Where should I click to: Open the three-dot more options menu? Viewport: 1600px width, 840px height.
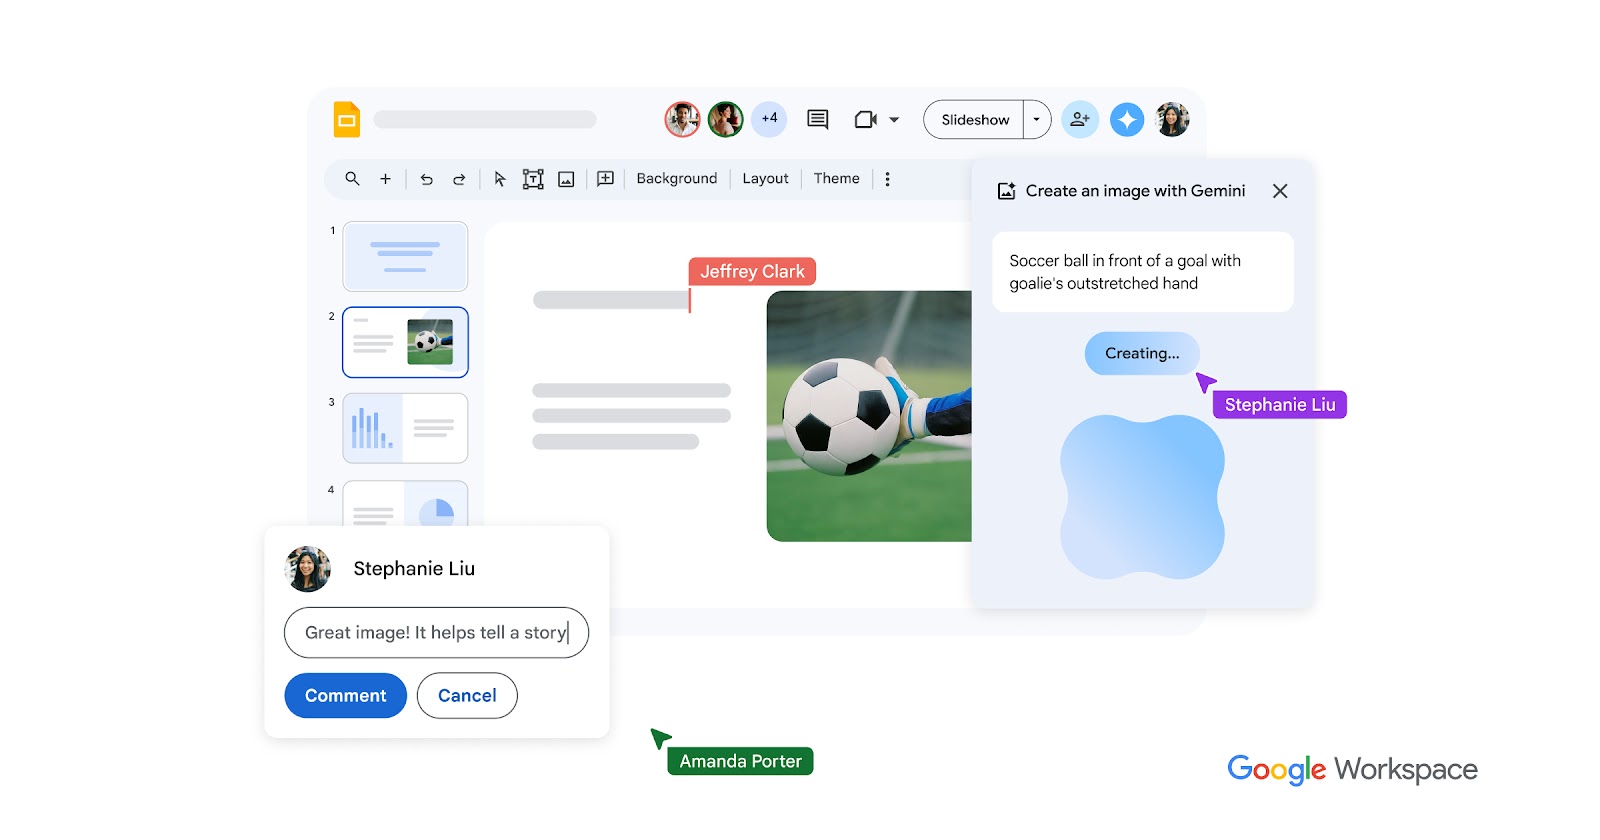(x=887, y=179)
